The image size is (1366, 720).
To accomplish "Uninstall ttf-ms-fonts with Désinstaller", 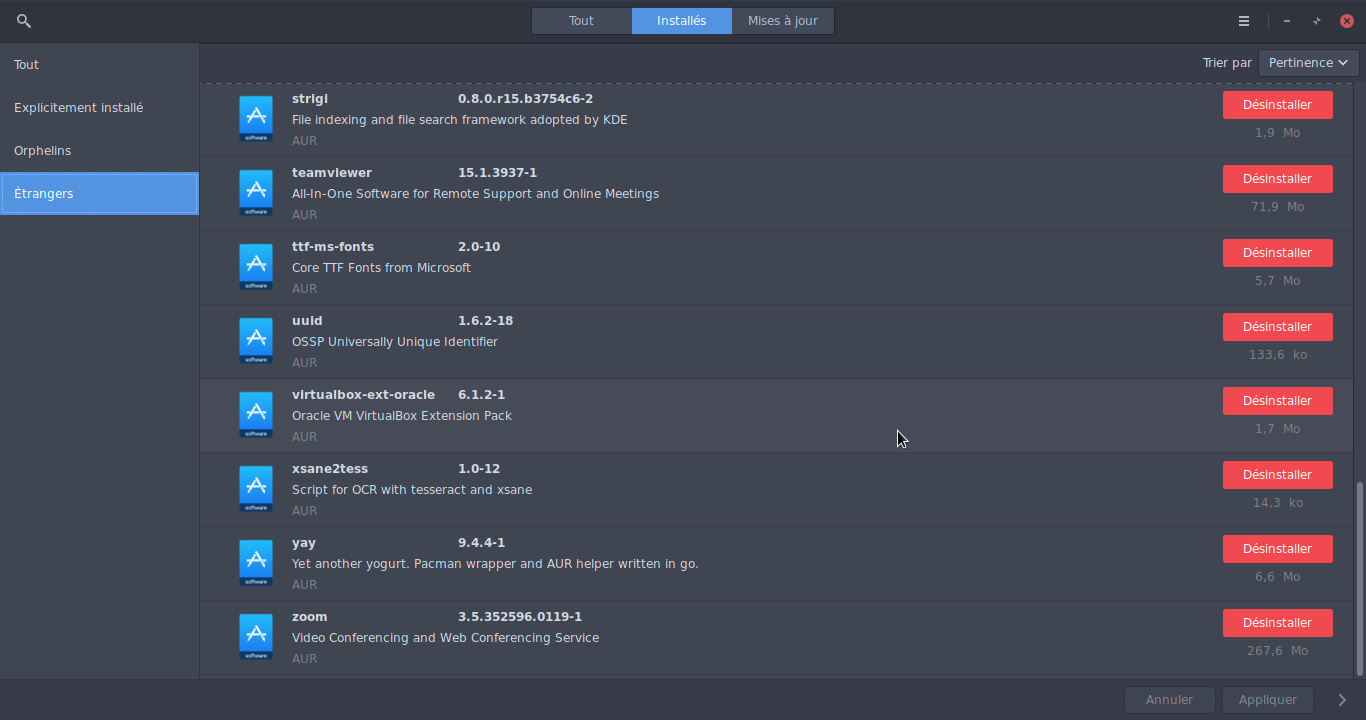I will coord(1278,253).
